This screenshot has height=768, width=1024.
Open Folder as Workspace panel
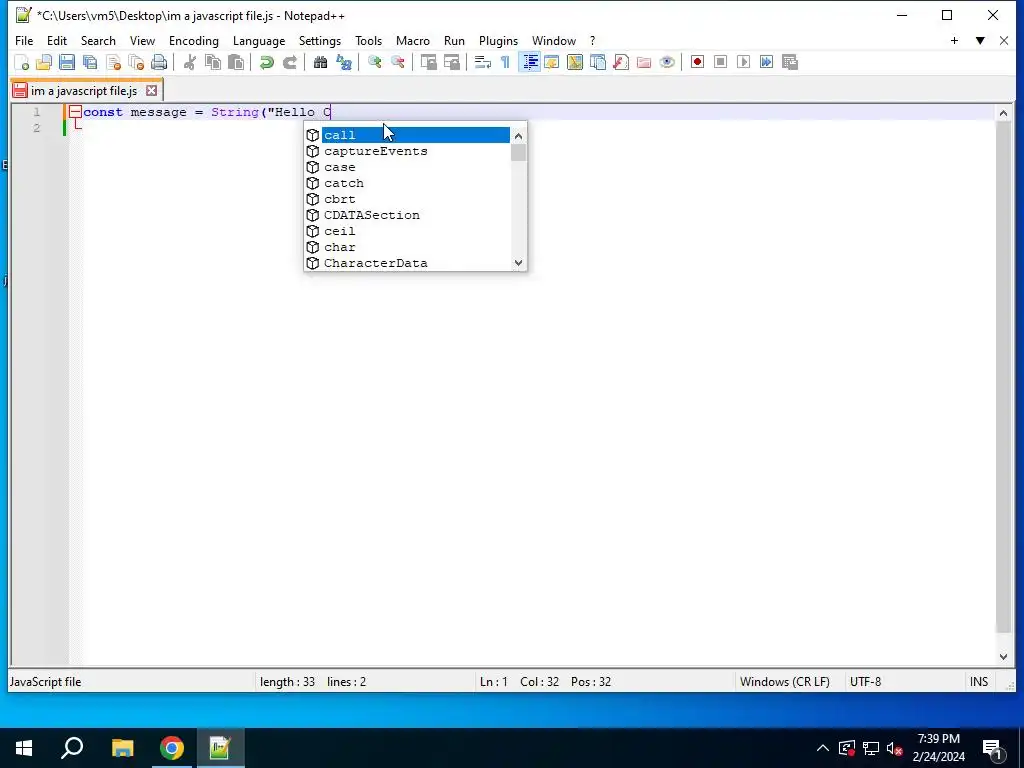pos(644,62)
